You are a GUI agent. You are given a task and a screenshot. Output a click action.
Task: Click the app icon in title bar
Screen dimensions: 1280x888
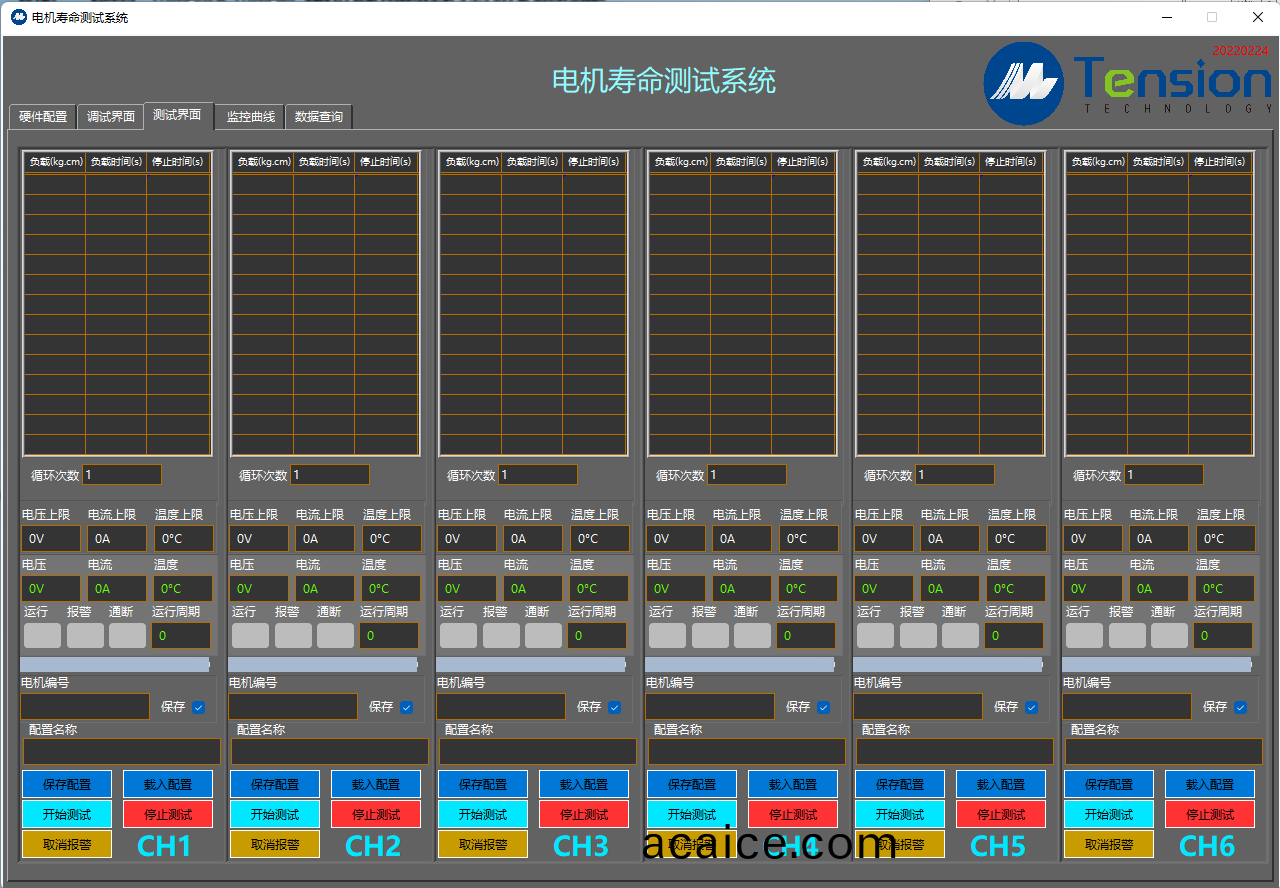click(18, 17)
